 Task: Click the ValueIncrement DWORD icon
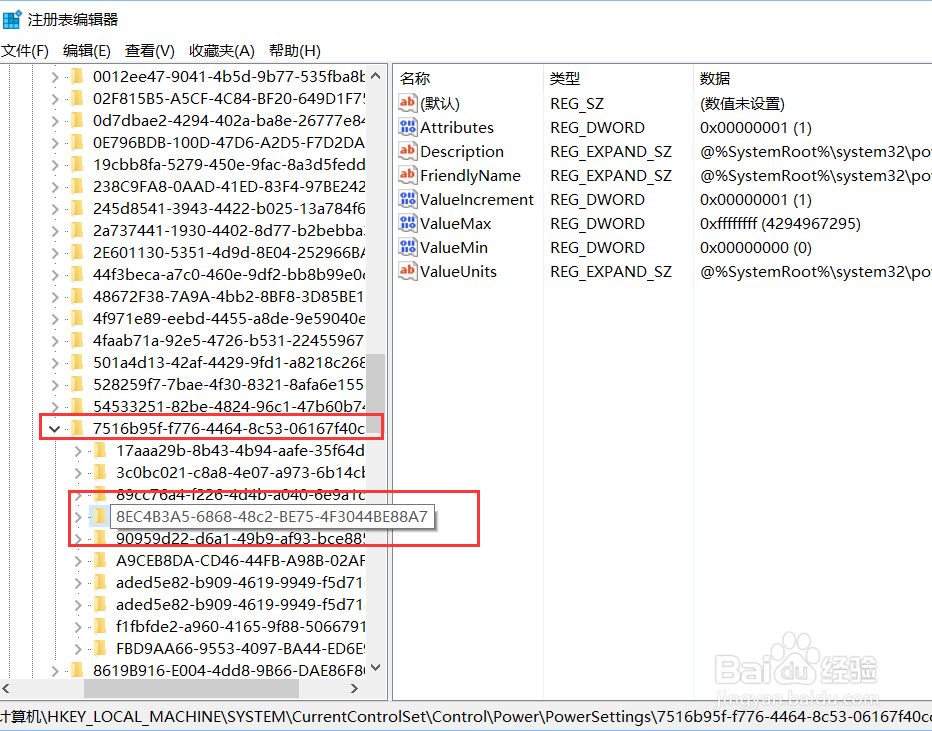click(408, 199)
